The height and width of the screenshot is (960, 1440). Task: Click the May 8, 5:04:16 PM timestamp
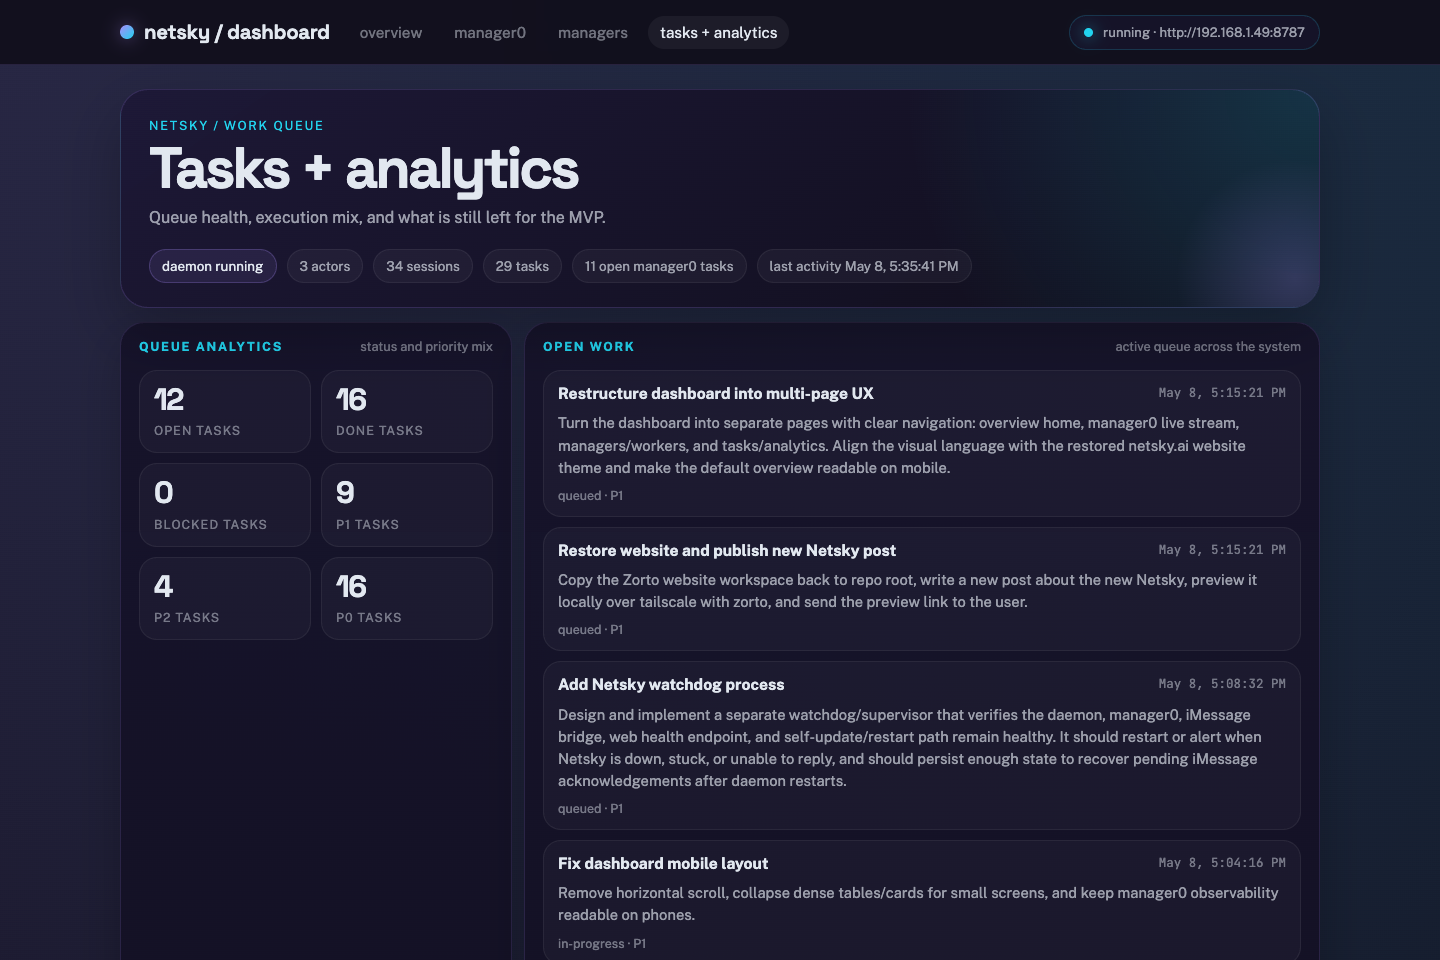pyautogui.click(x=1222, y=863)
